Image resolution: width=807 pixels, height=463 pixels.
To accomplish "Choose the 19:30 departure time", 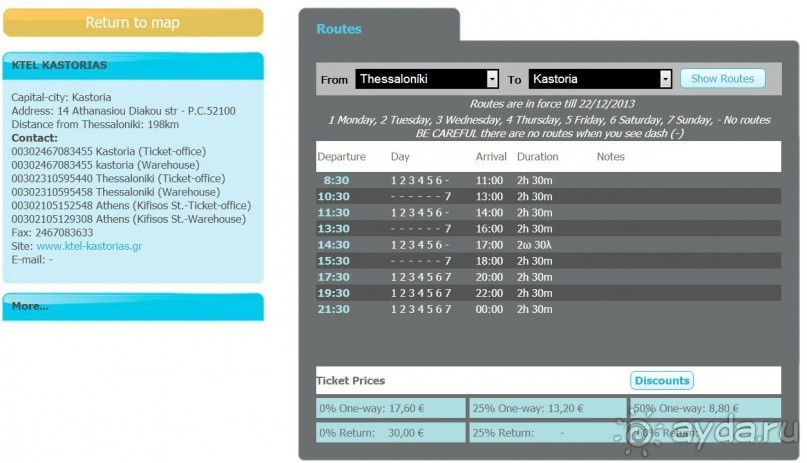I will point(333,293).
